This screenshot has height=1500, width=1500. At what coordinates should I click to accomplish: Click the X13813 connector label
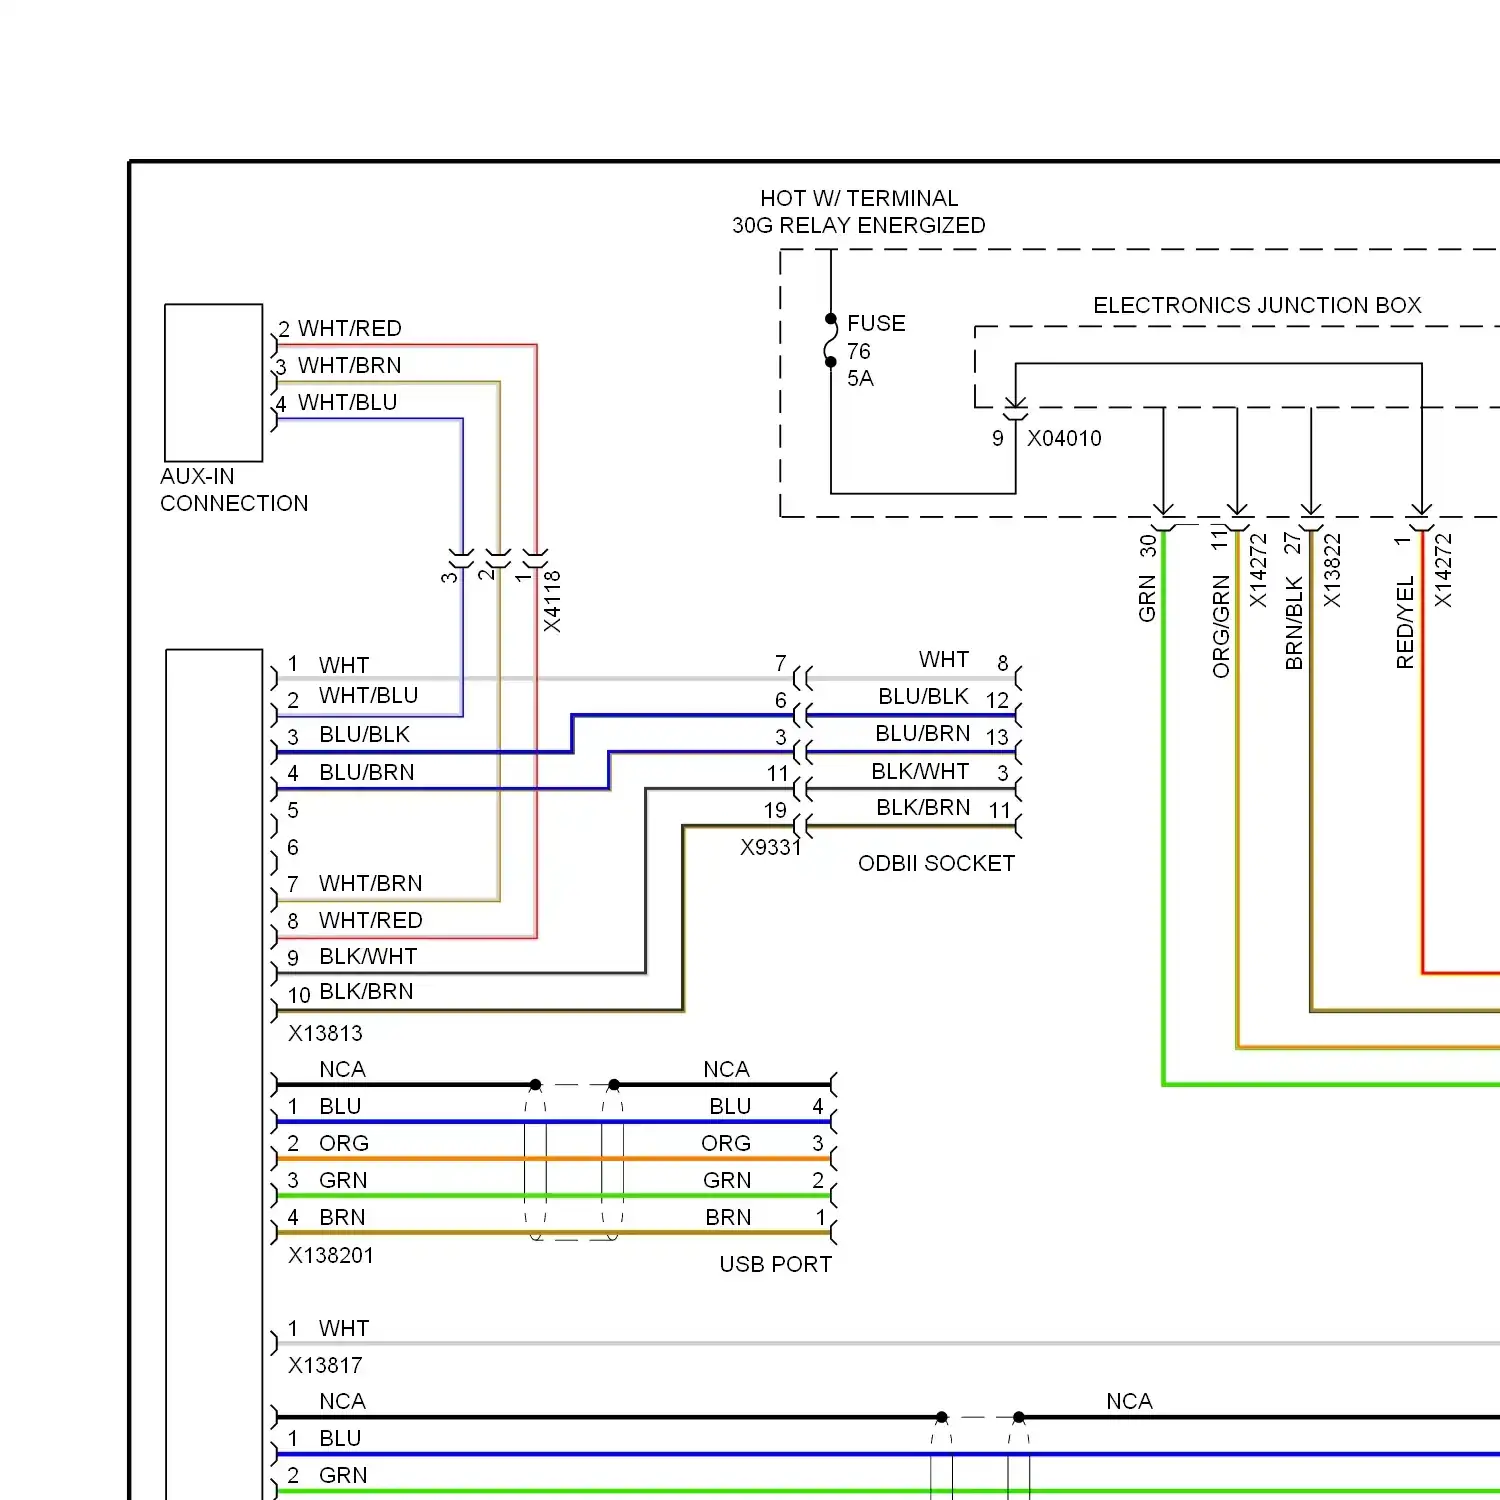(x=325, y=1033)
